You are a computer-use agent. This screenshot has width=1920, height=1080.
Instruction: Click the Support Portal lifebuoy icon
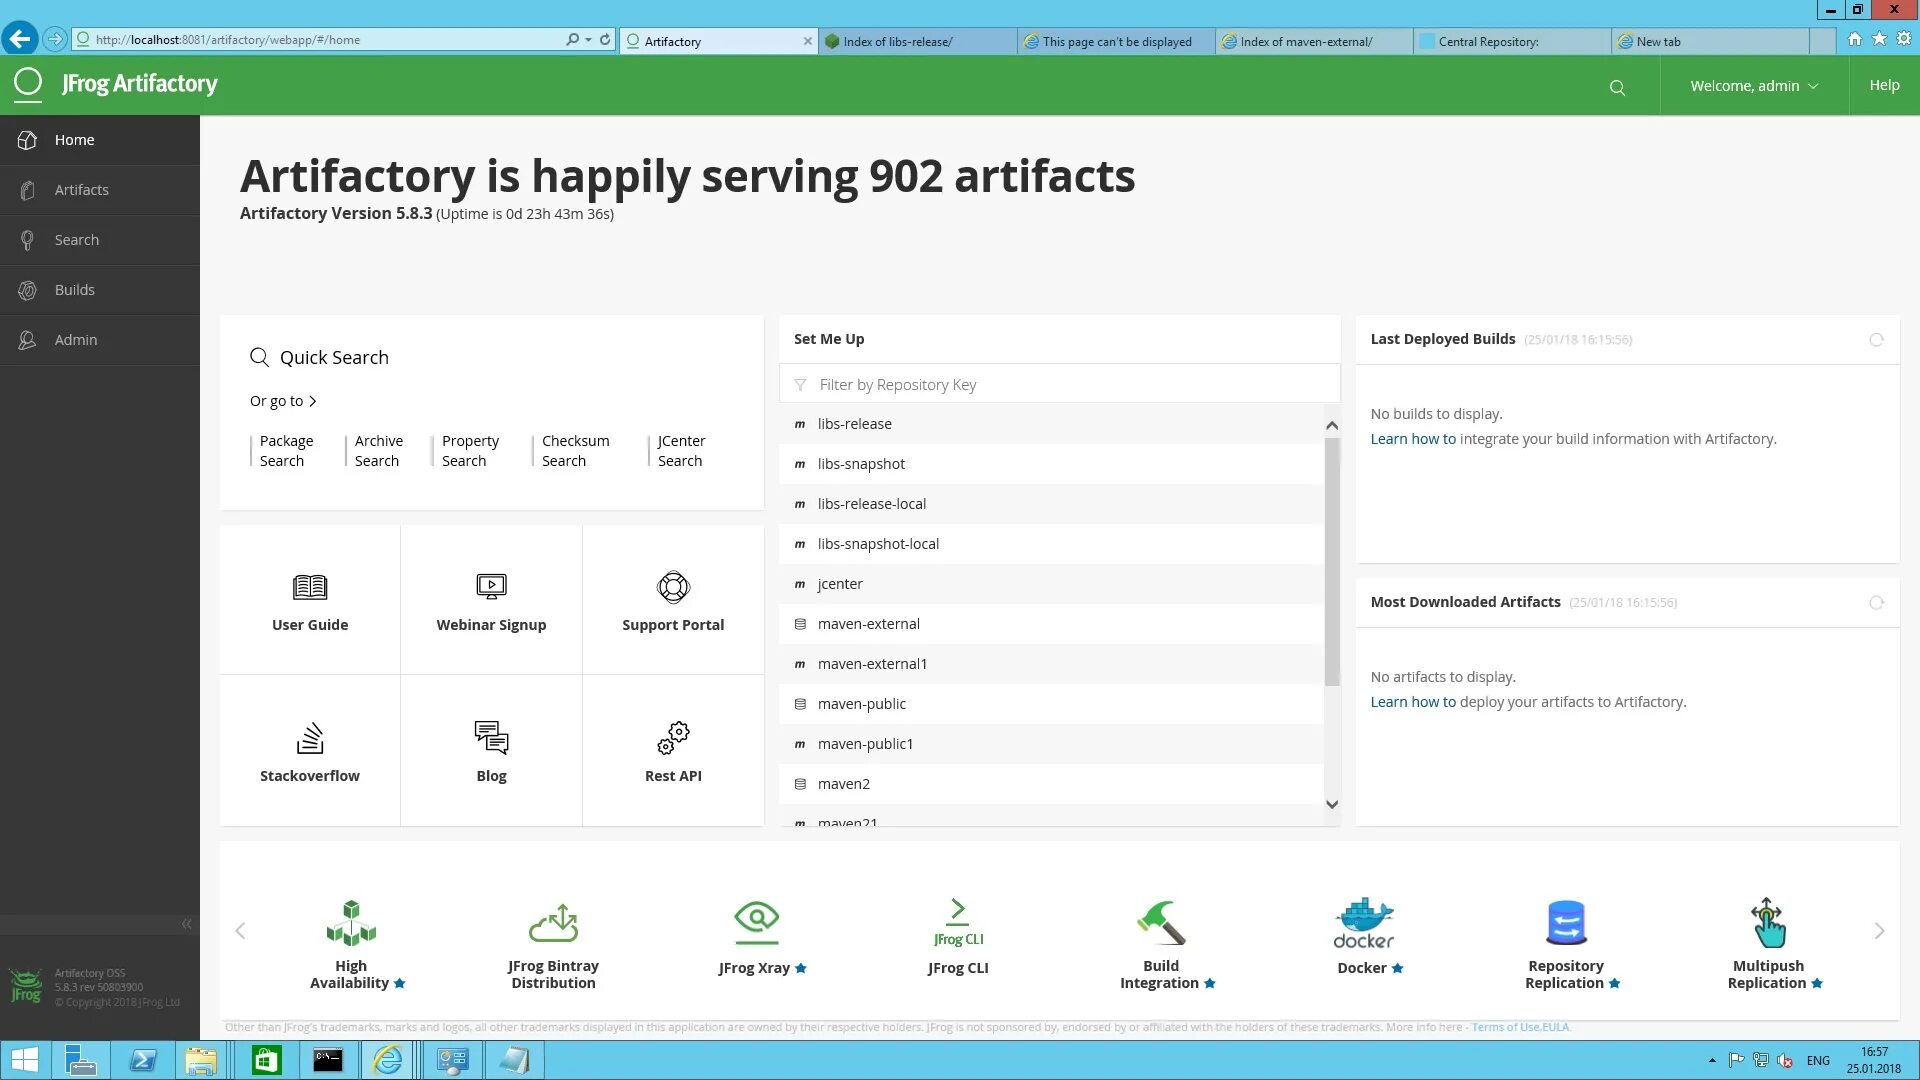pyautogui.click(x=673, y=587)
